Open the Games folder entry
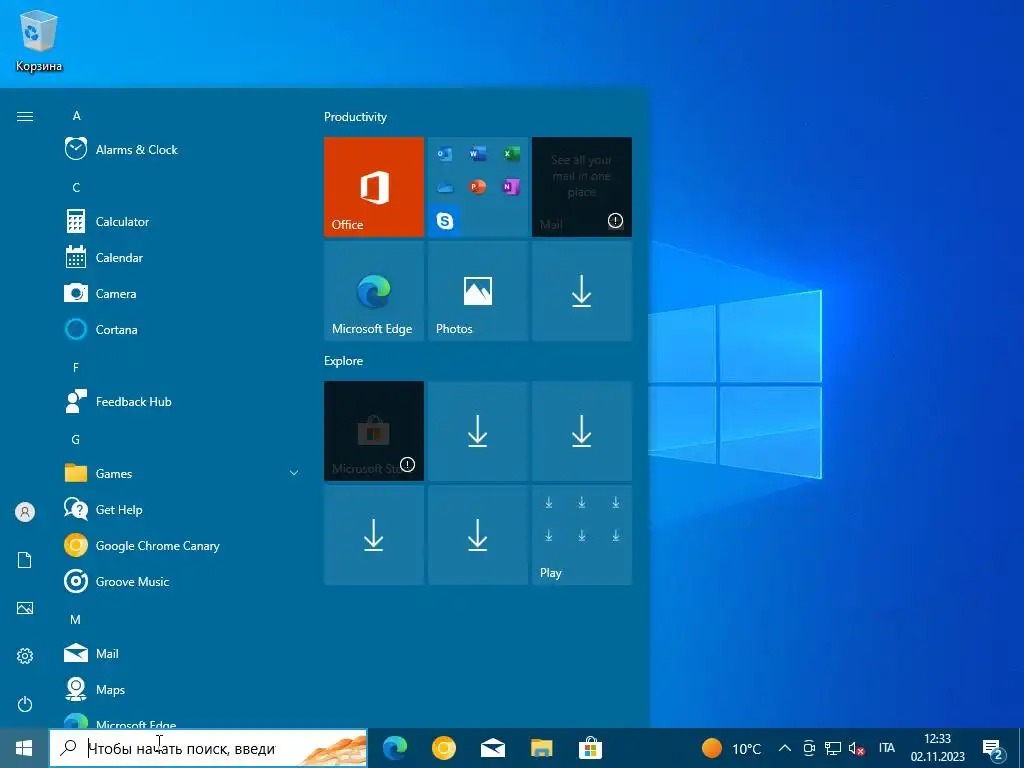This screenshot has width=1024, height=768. (x=182, y=473)
